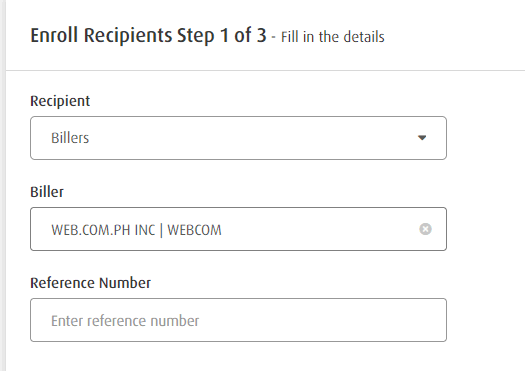Click the "Recipient" field label
525x371 pixels.
pyautogui.click(x=60, y=101)
